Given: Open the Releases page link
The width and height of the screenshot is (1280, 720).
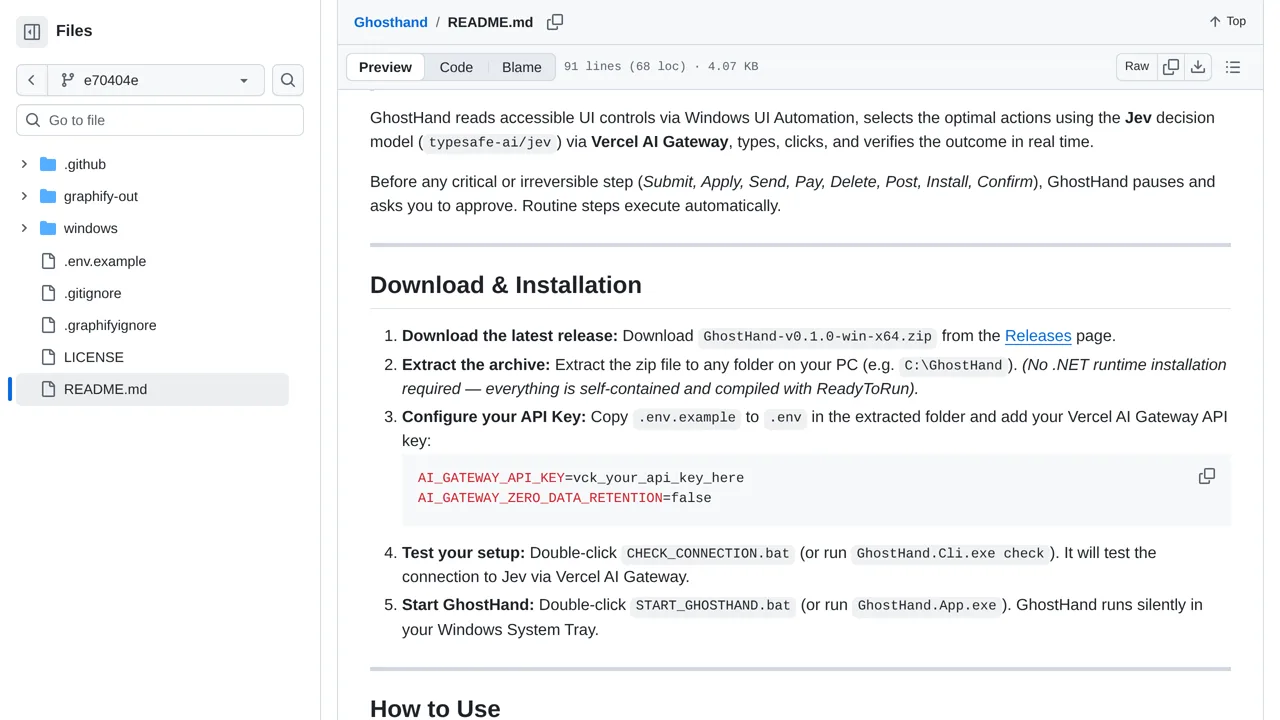Looking at the screenshot, I should pyautogui.click(x=1038, y=336).
